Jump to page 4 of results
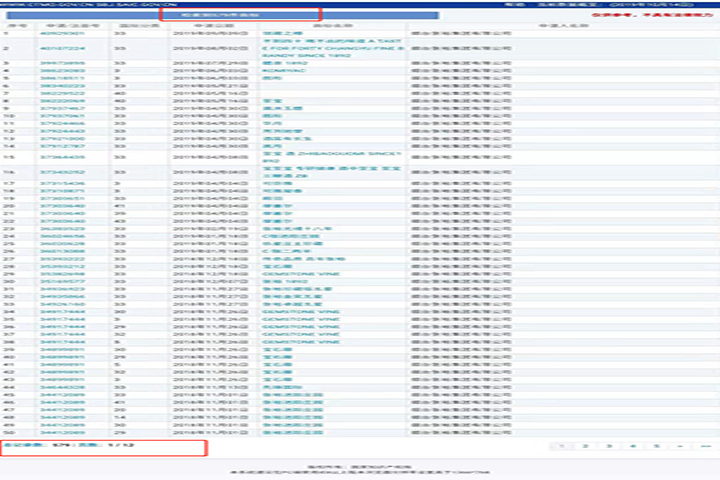Screen dimensions: 720x480 click(x=633, y=445)
